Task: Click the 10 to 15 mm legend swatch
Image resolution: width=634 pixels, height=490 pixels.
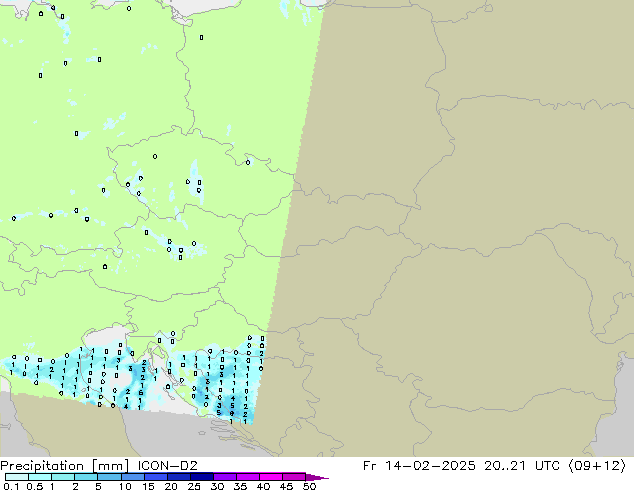Action: (133, 477)
